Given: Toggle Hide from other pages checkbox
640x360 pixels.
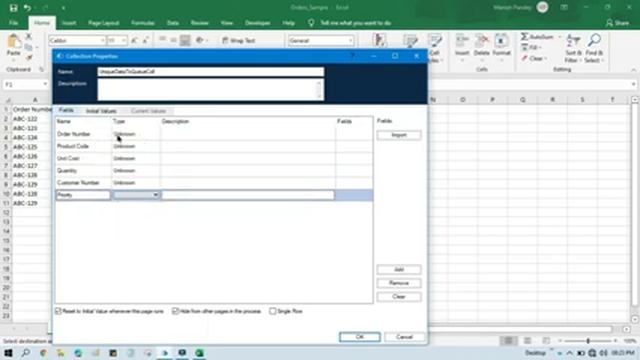Looking at the screenshot, I should [x=176, y=311].
